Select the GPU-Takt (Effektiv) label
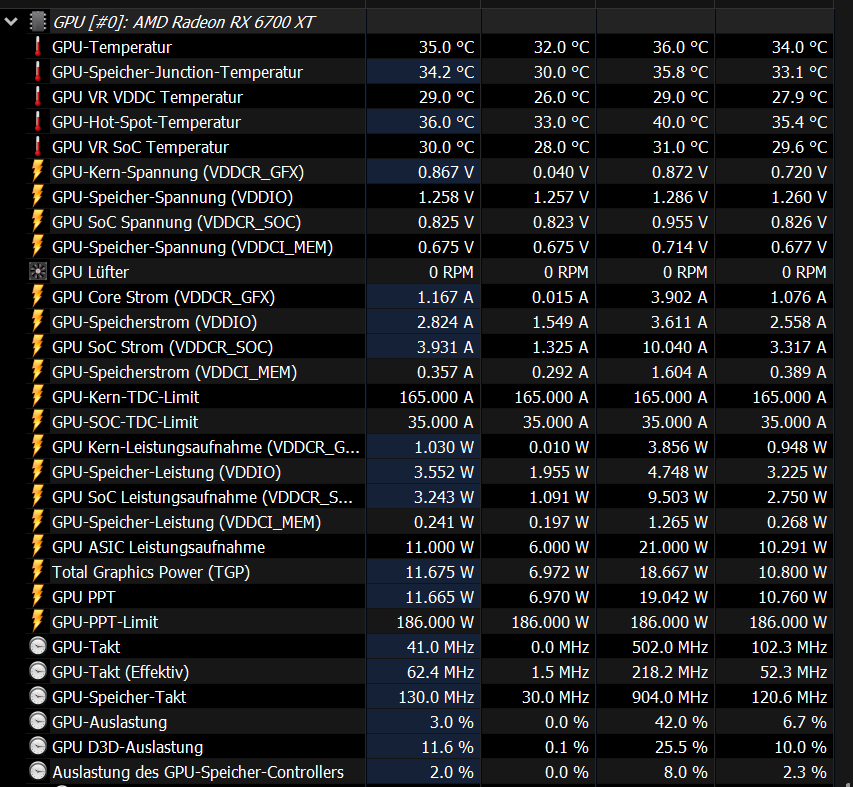The height and width of the screenshot is (787, 853). (x=120, y=673)
